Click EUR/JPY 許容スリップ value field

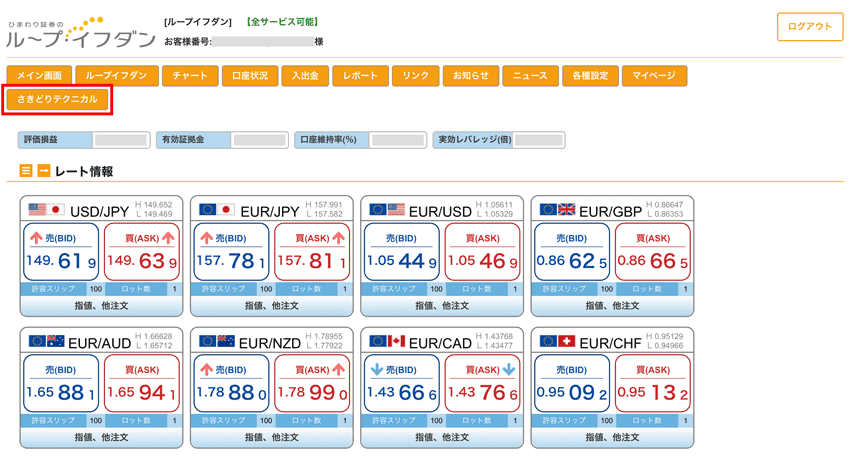[266, 289]
